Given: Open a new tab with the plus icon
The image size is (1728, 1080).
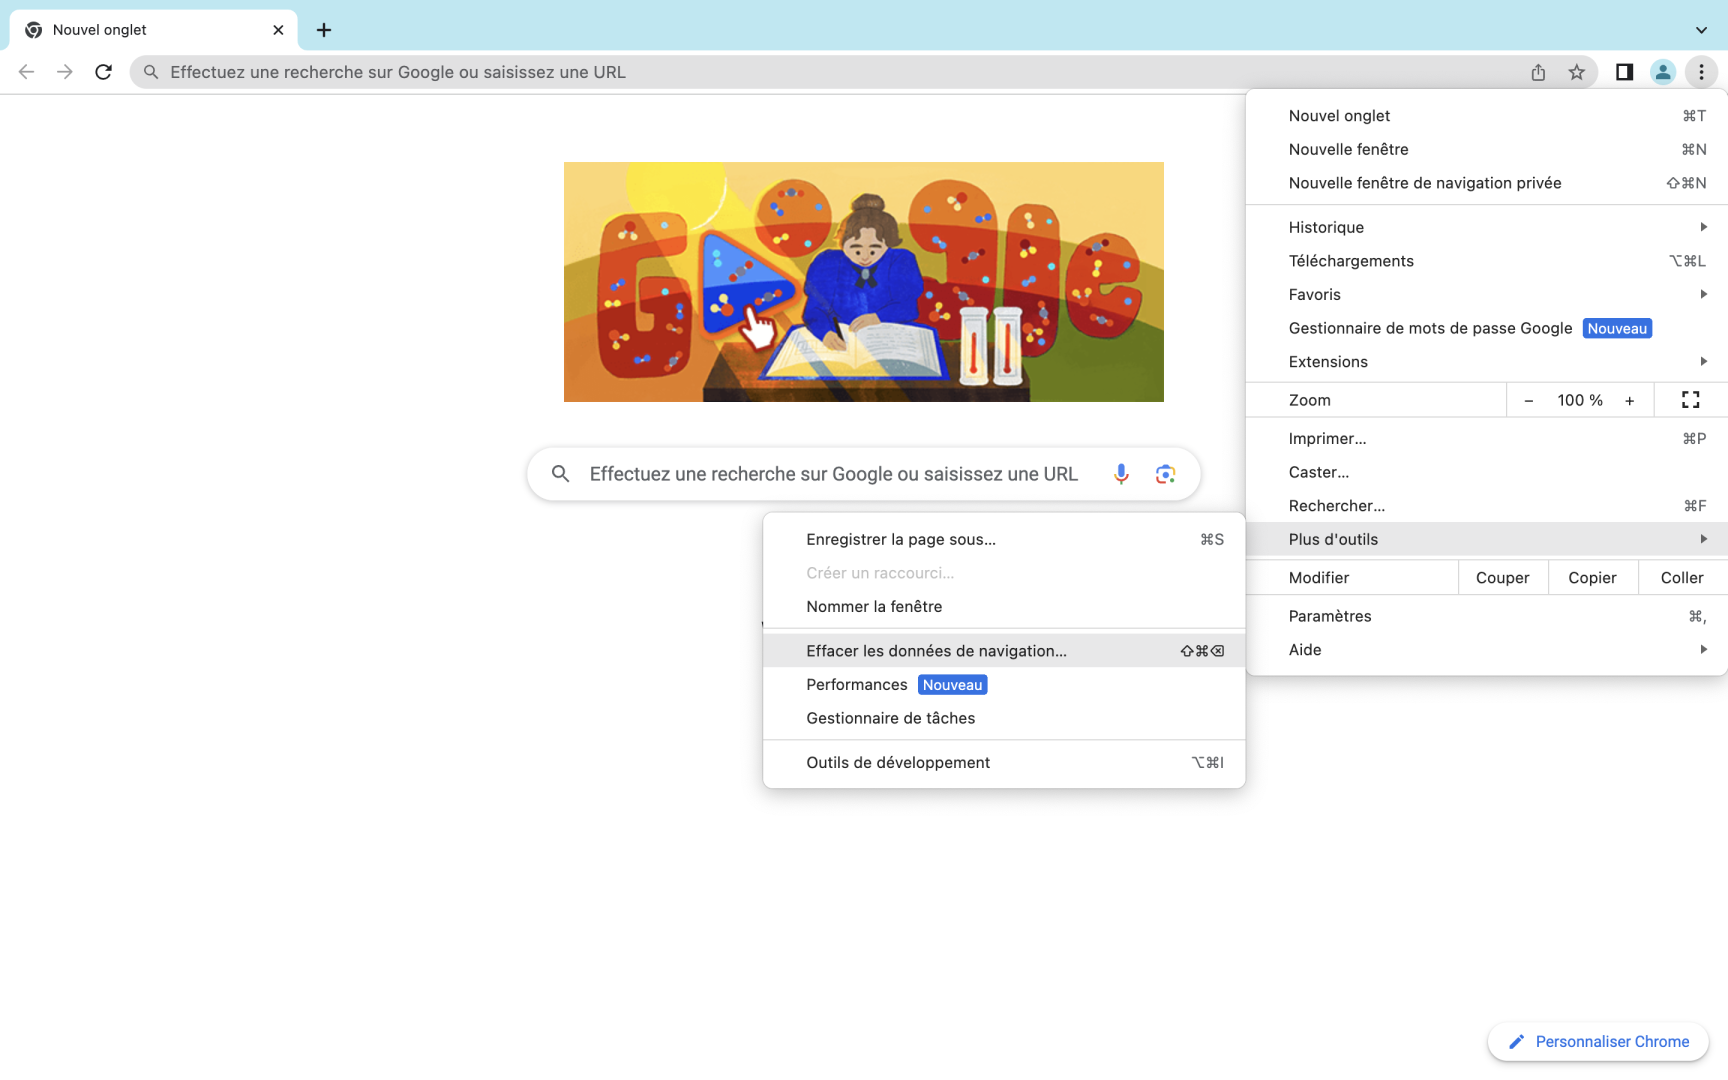Looking at the screenshot, I should (x=323, y=29).
